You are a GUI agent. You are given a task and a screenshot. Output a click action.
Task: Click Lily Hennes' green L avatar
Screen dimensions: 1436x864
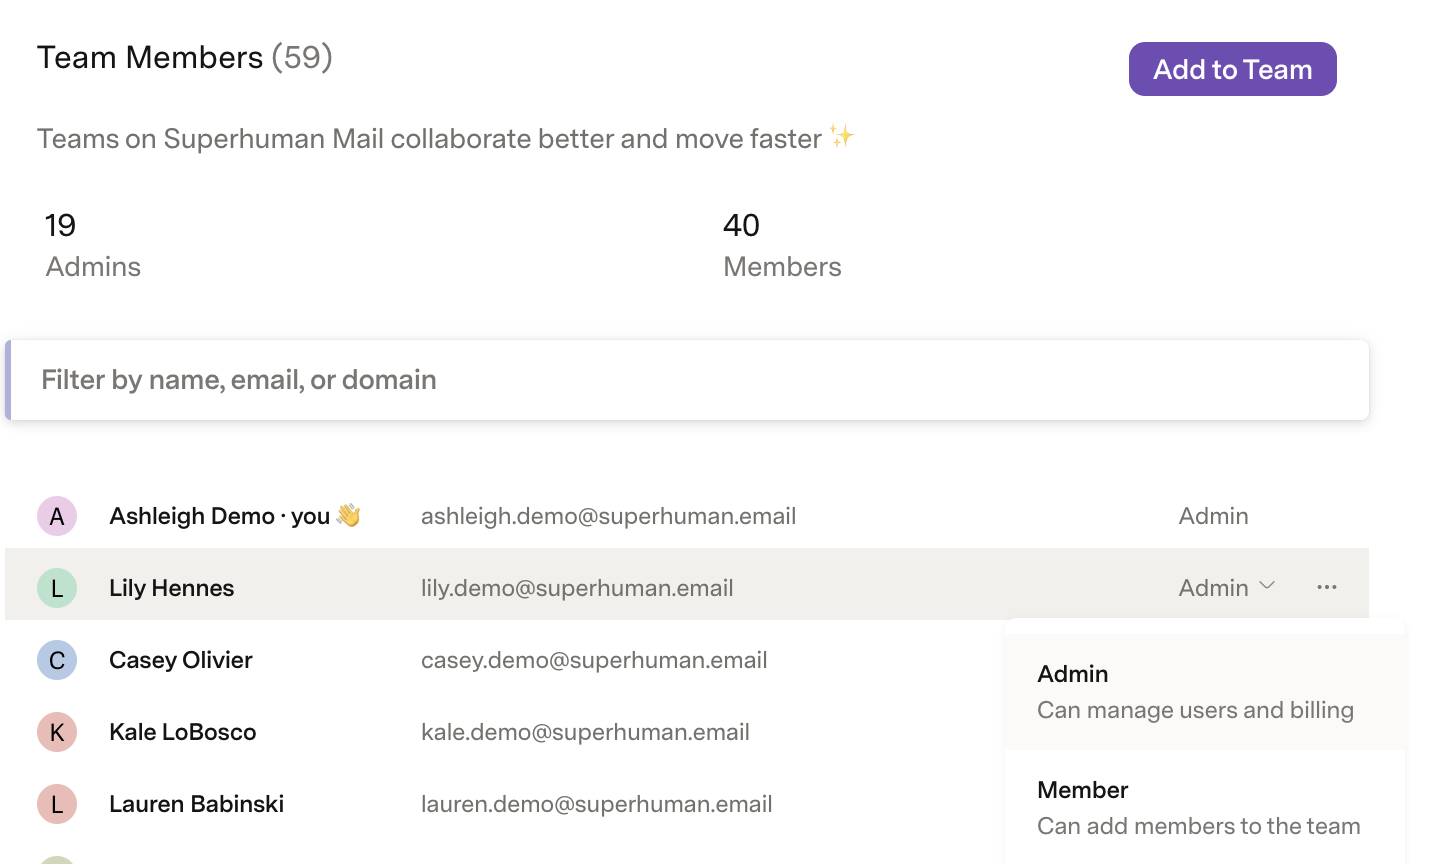[x=57, y=588]
